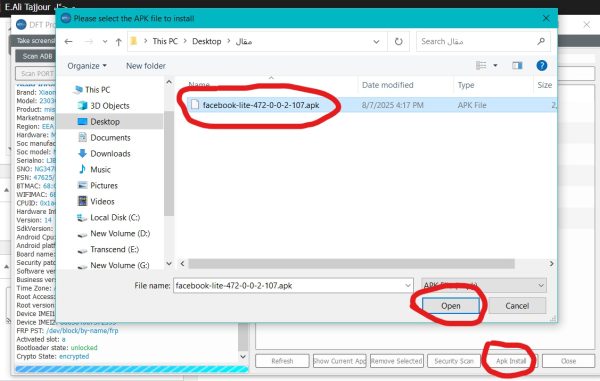600x381 pixels.
Task: Go forward in the file dialog
Action: click(x=88, y=41)
